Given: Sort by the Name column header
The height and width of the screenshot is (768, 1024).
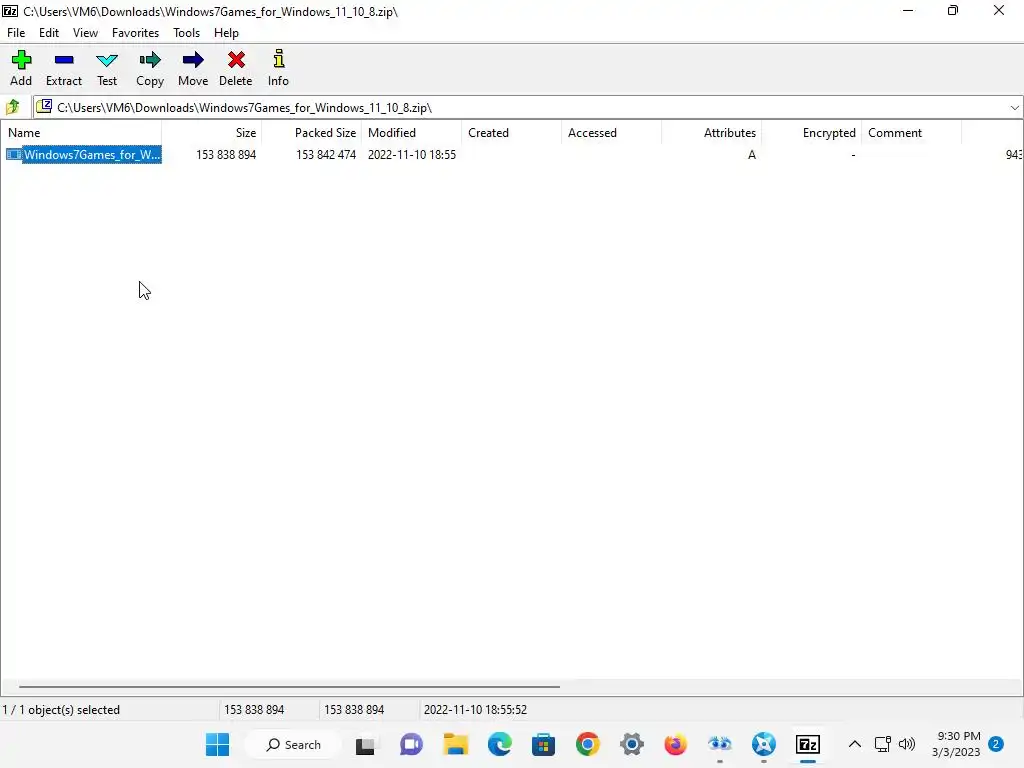Looking at the screenshot, I should point(81,133).
